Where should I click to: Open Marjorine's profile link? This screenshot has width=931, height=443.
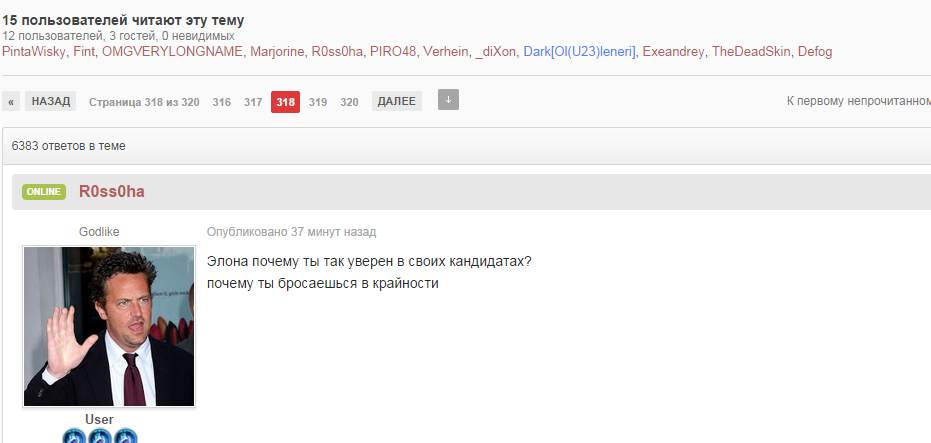click(277, 52)
